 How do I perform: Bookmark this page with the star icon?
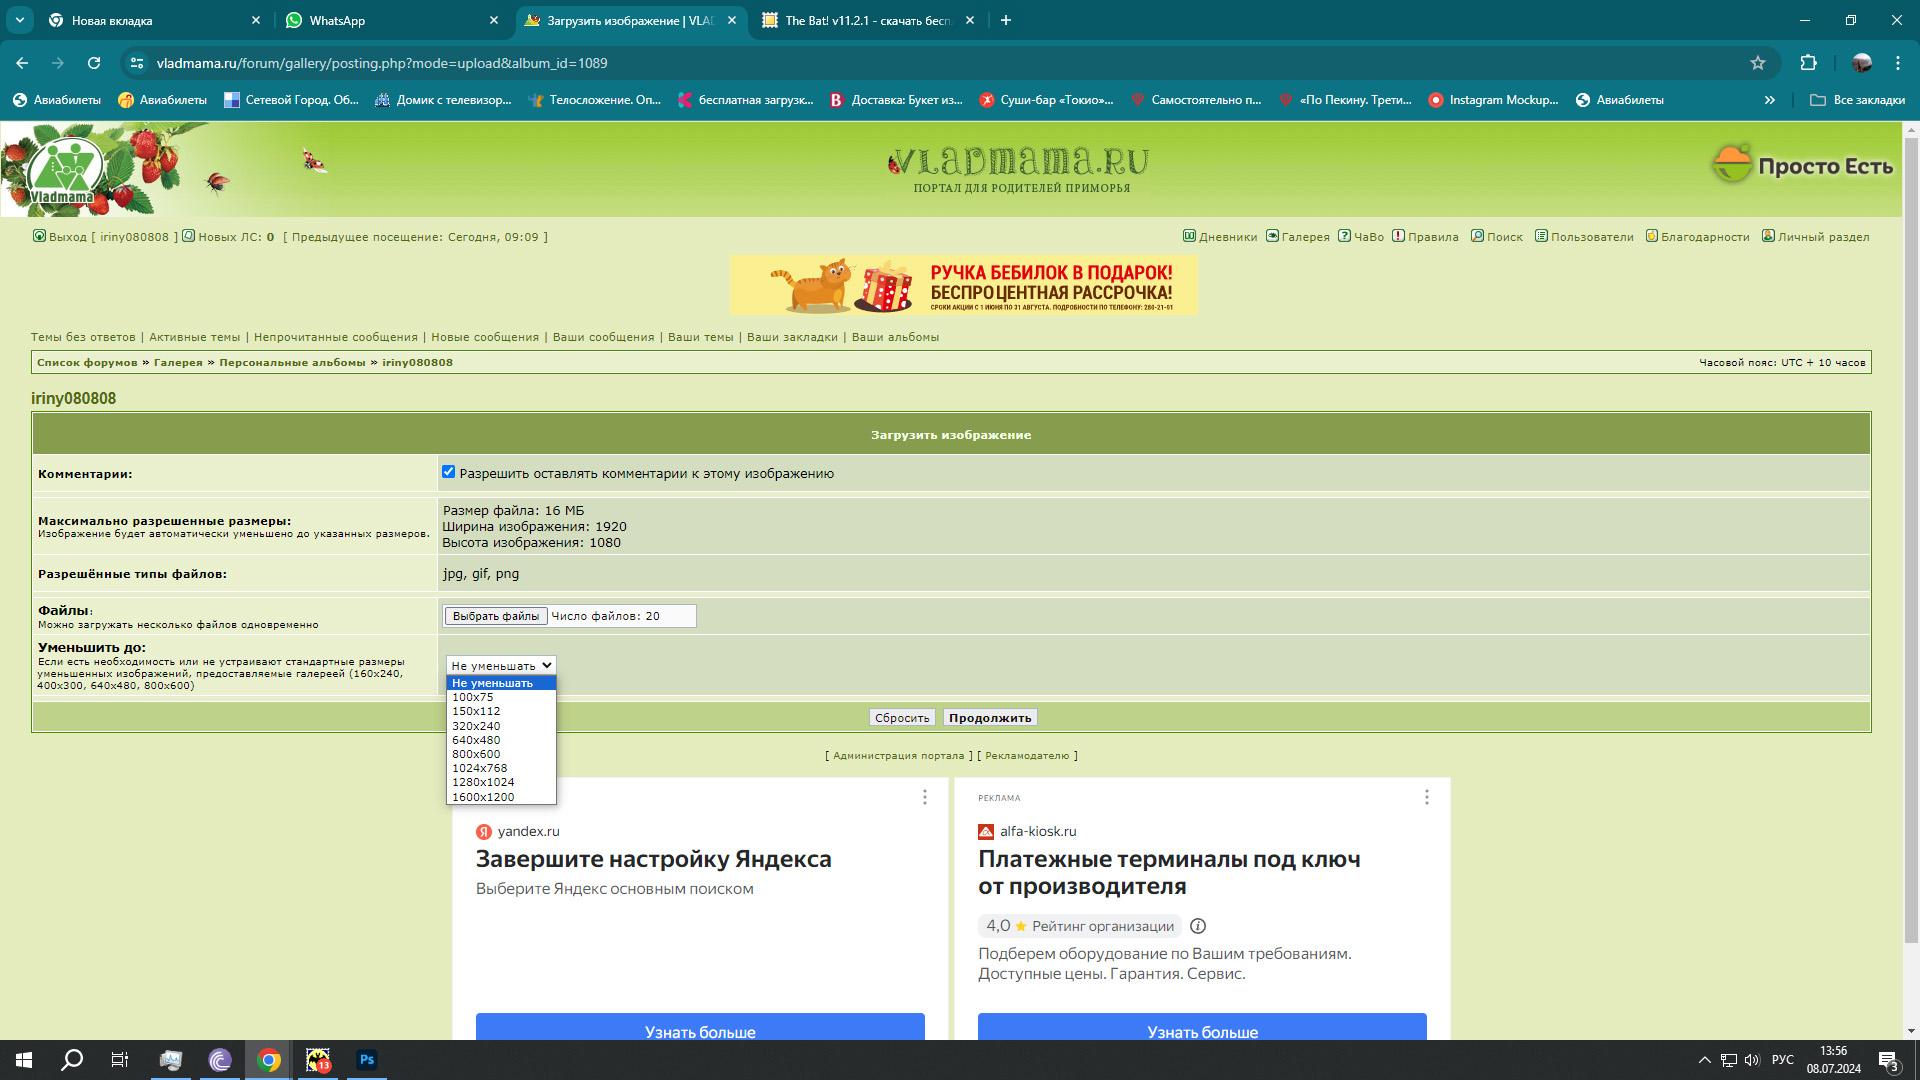point(1758,63)
